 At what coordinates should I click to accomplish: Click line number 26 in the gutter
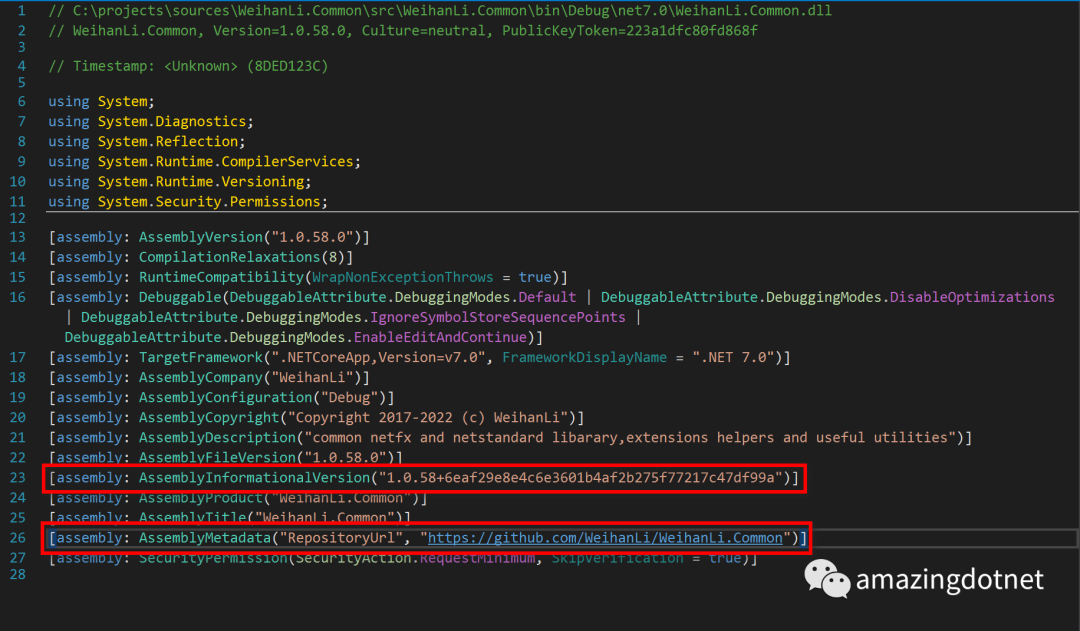click(17, 537)
